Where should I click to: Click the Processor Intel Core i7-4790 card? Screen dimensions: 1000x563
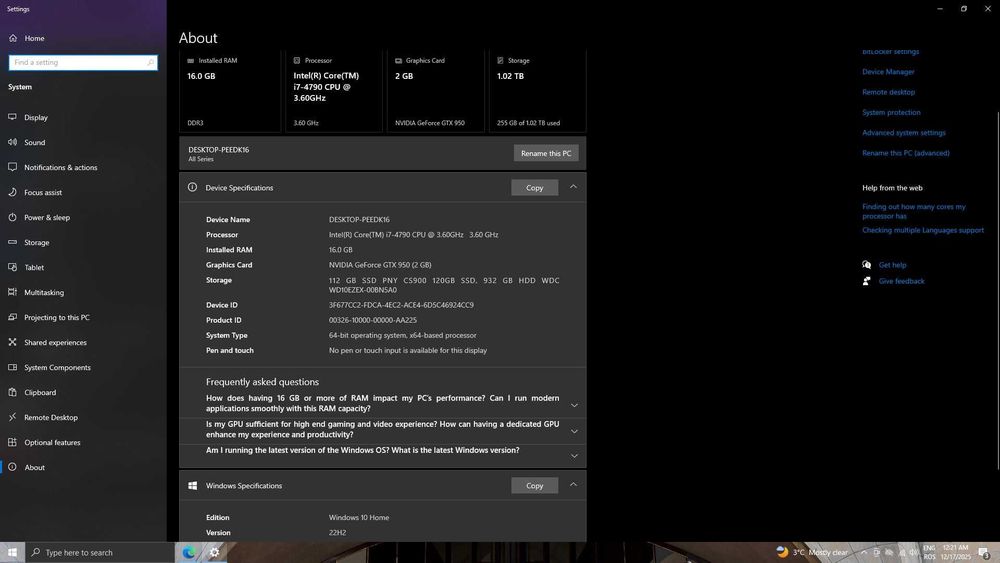(x=334, y=91)
